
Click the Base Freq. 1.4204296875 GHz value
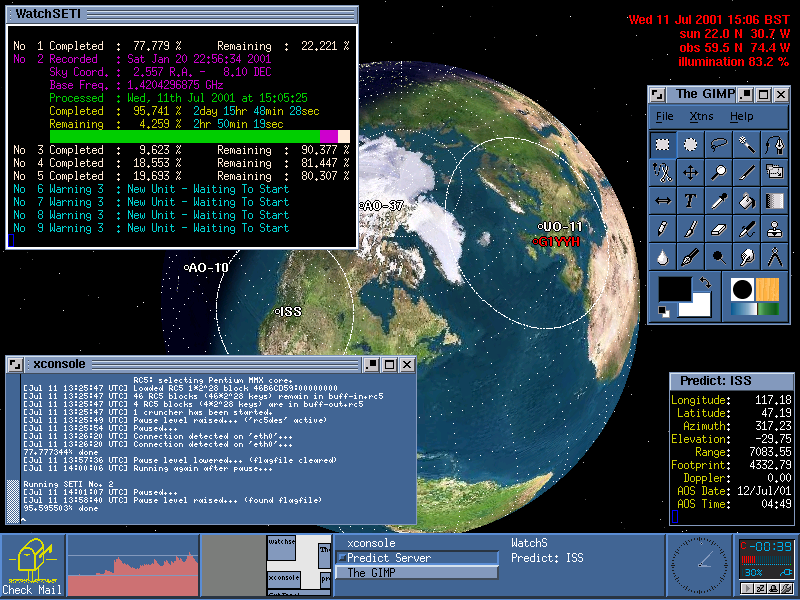175,85
